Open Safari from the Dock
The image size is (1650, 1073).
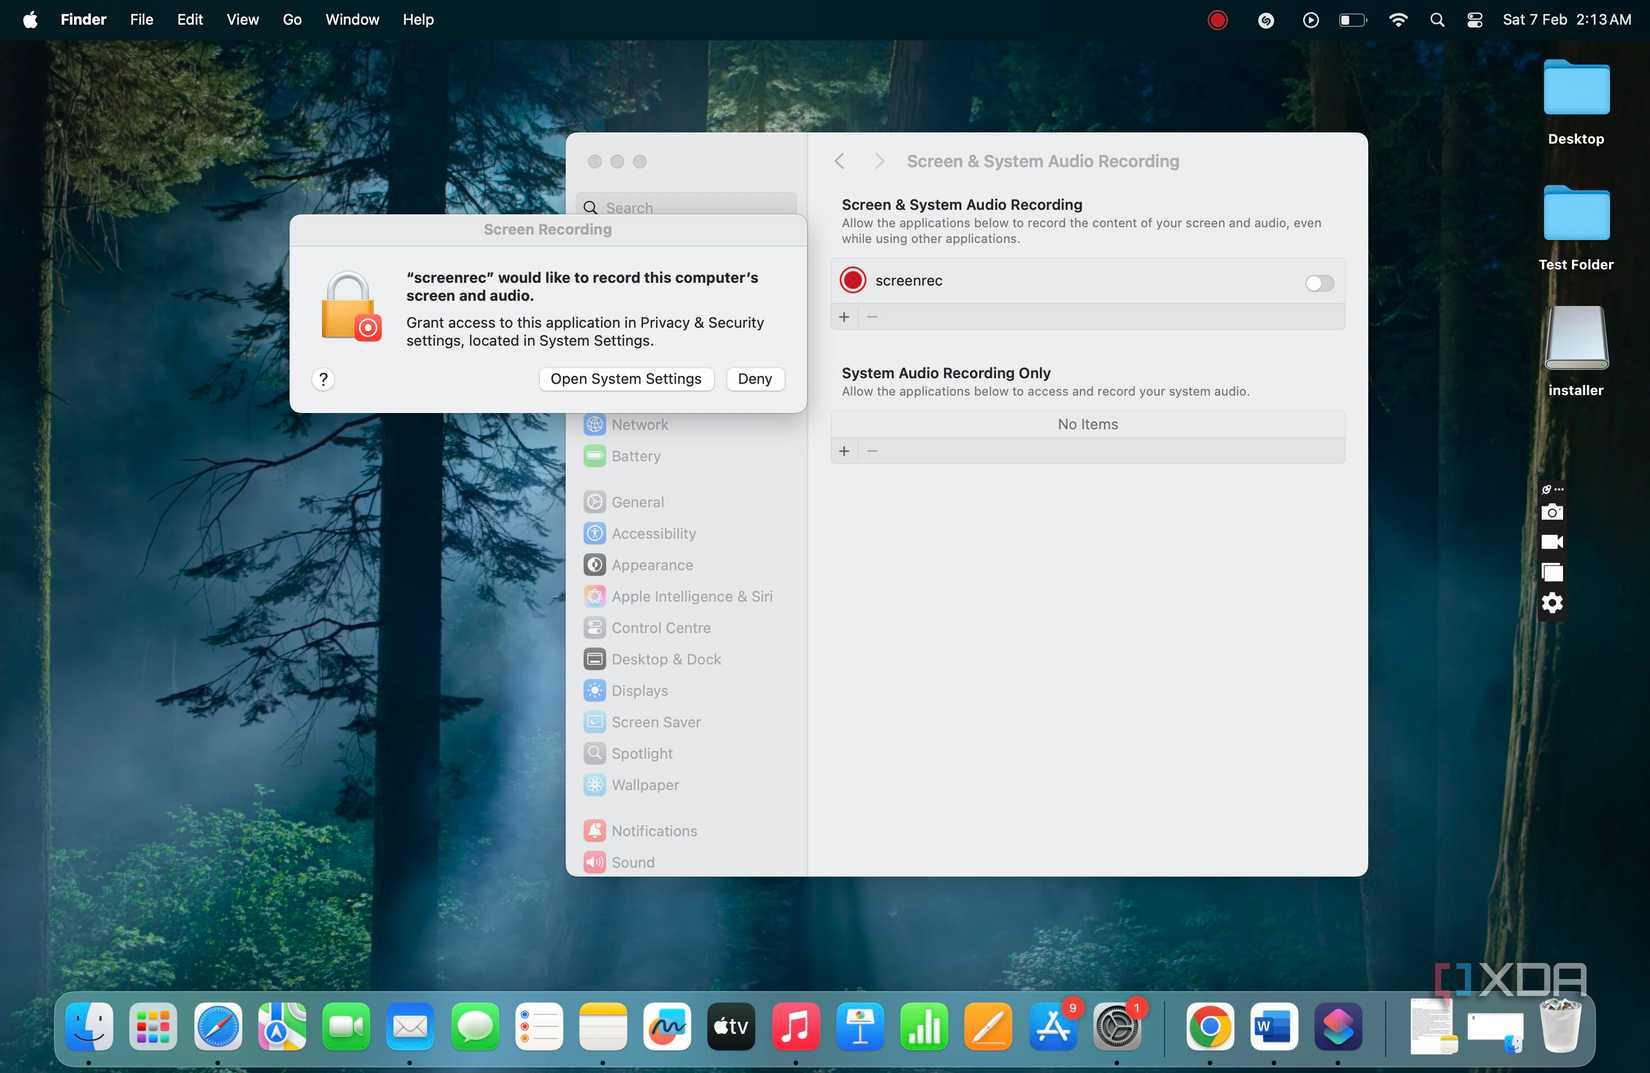coord(218,1027)
